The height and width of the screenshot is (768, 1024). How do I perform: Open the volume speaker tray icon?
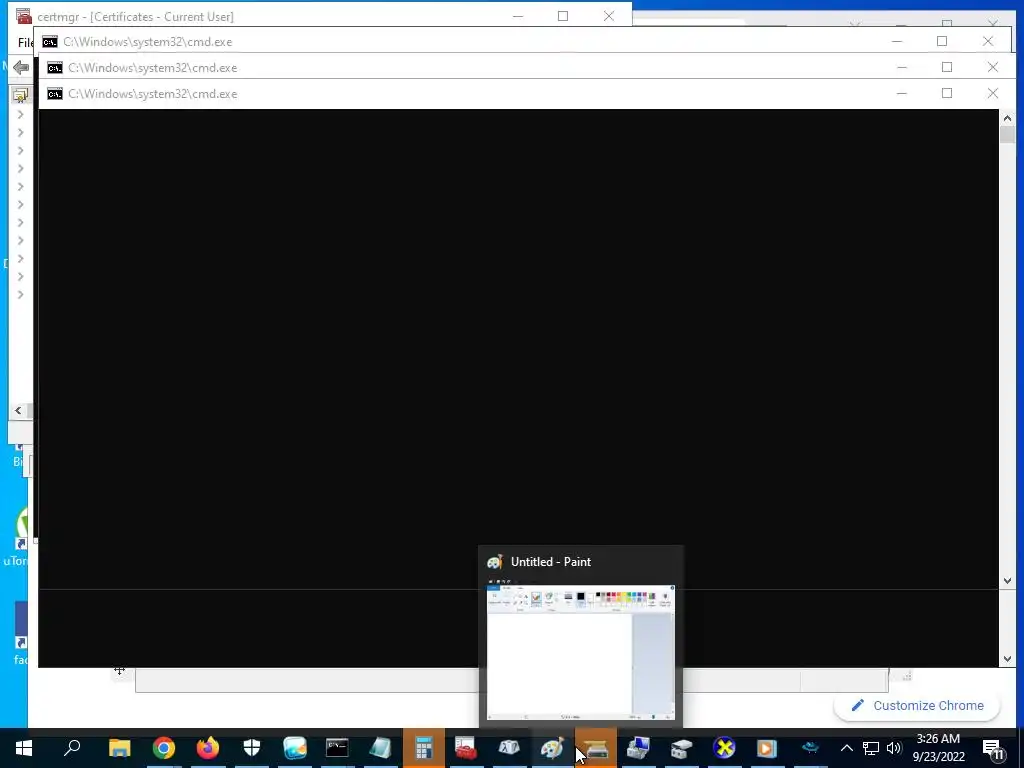click(894, 748)
